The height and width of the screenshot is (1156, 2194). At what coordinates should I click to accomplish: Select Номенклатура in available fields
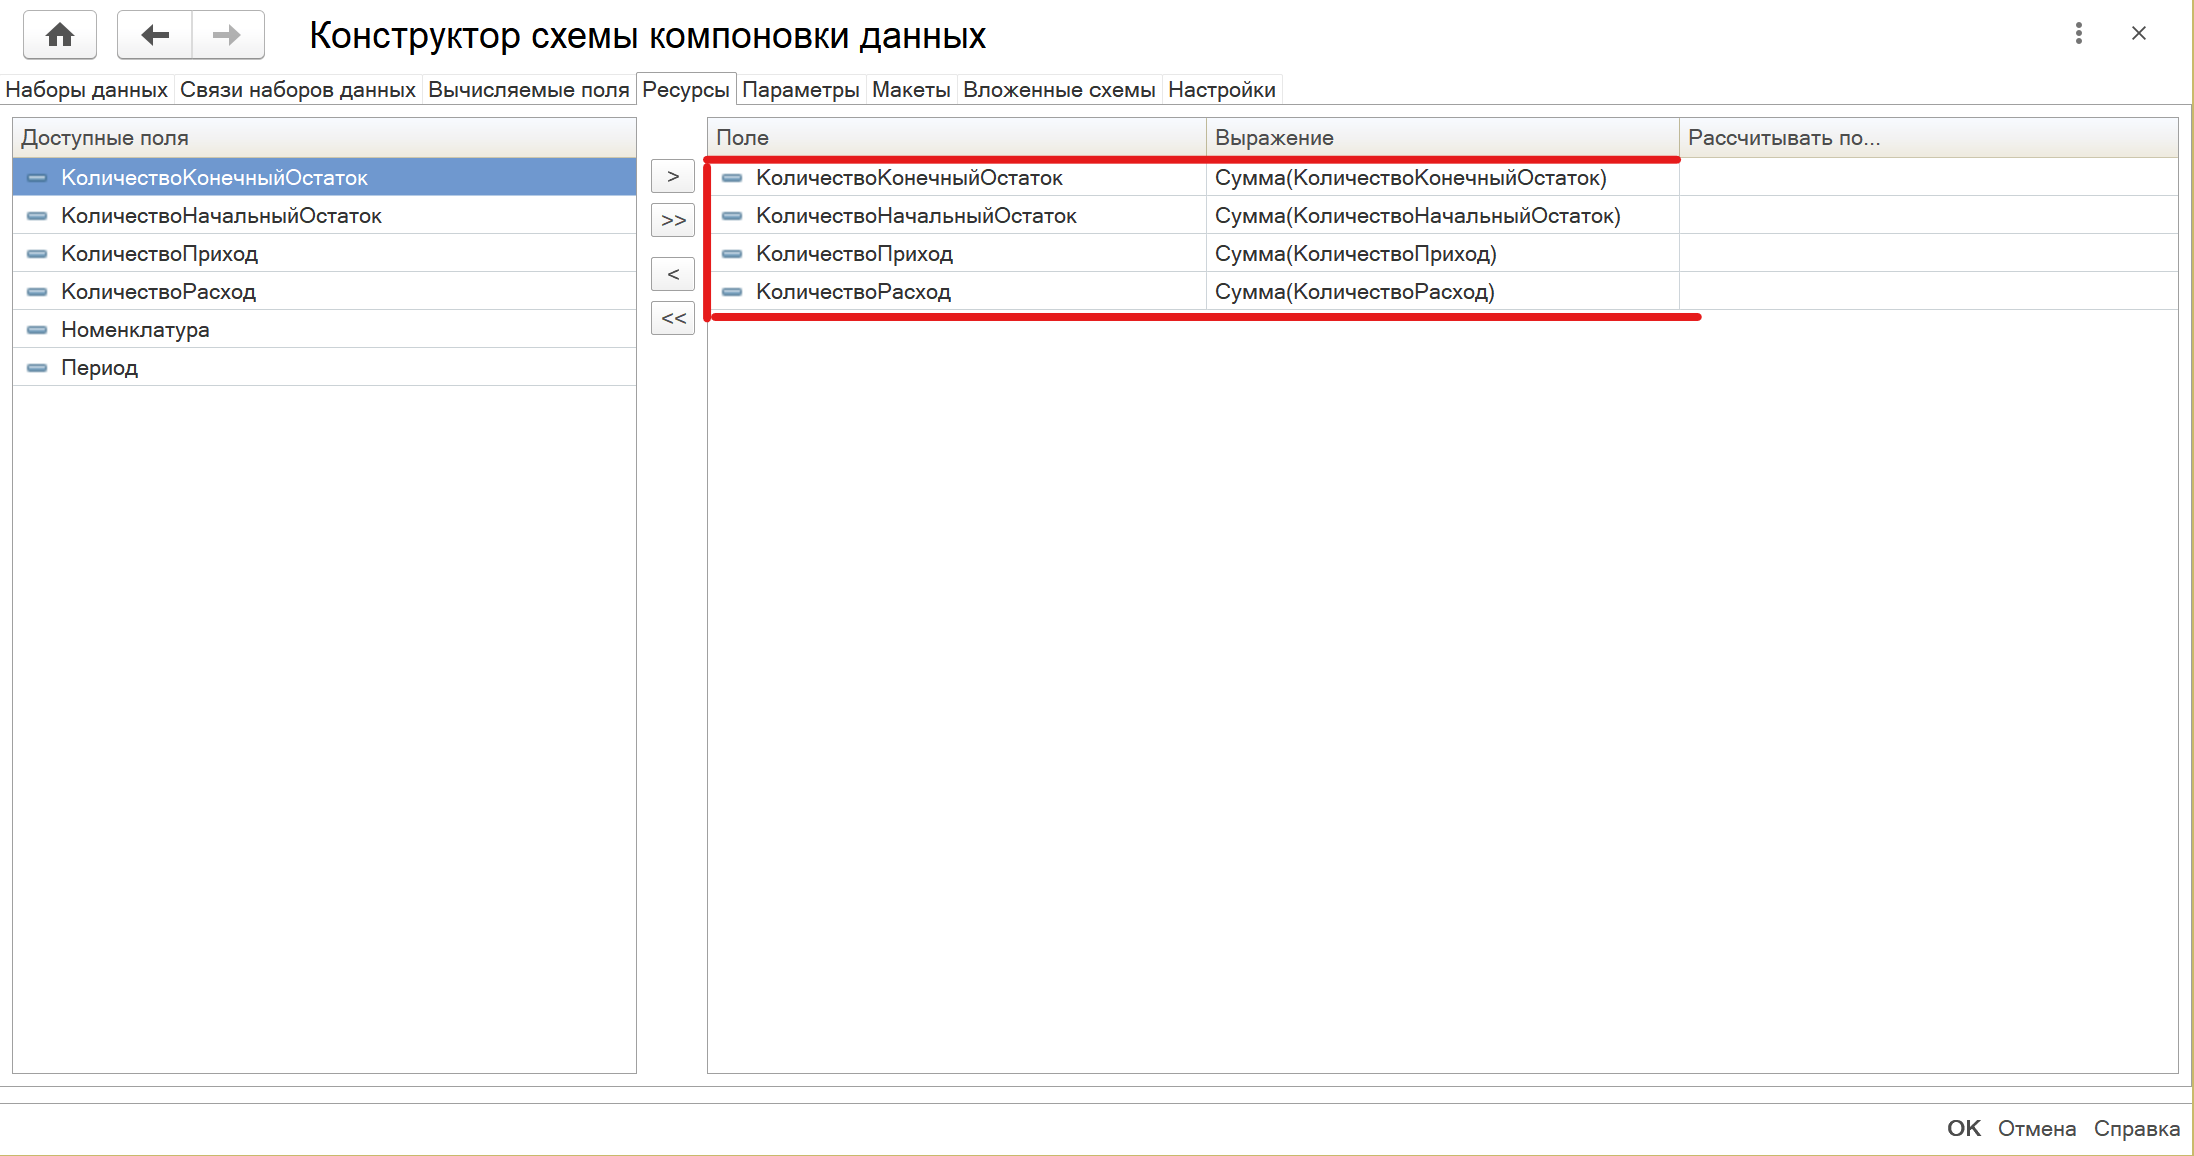(x=325, y=329)
